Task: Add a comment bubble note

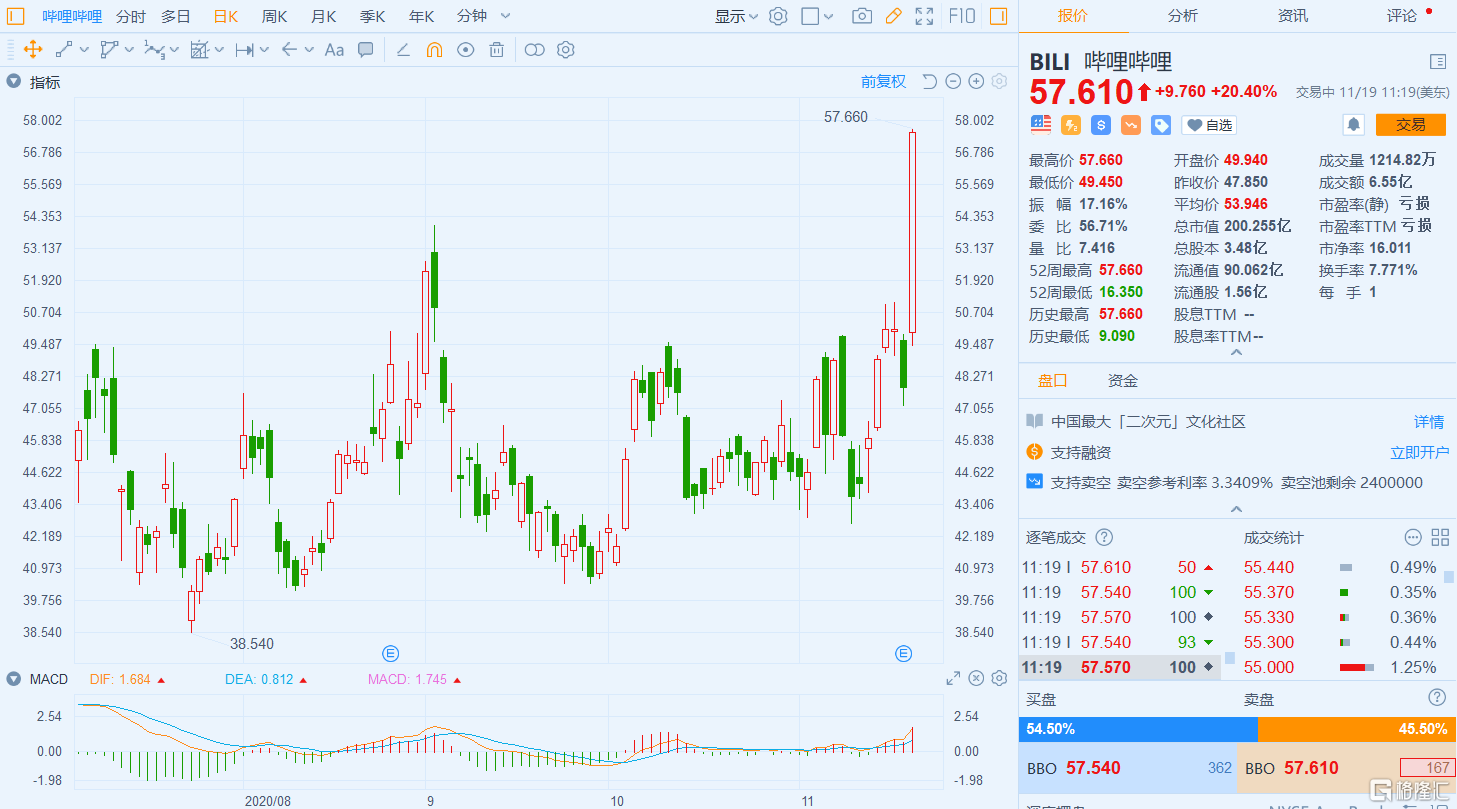Action: point(366,49)
